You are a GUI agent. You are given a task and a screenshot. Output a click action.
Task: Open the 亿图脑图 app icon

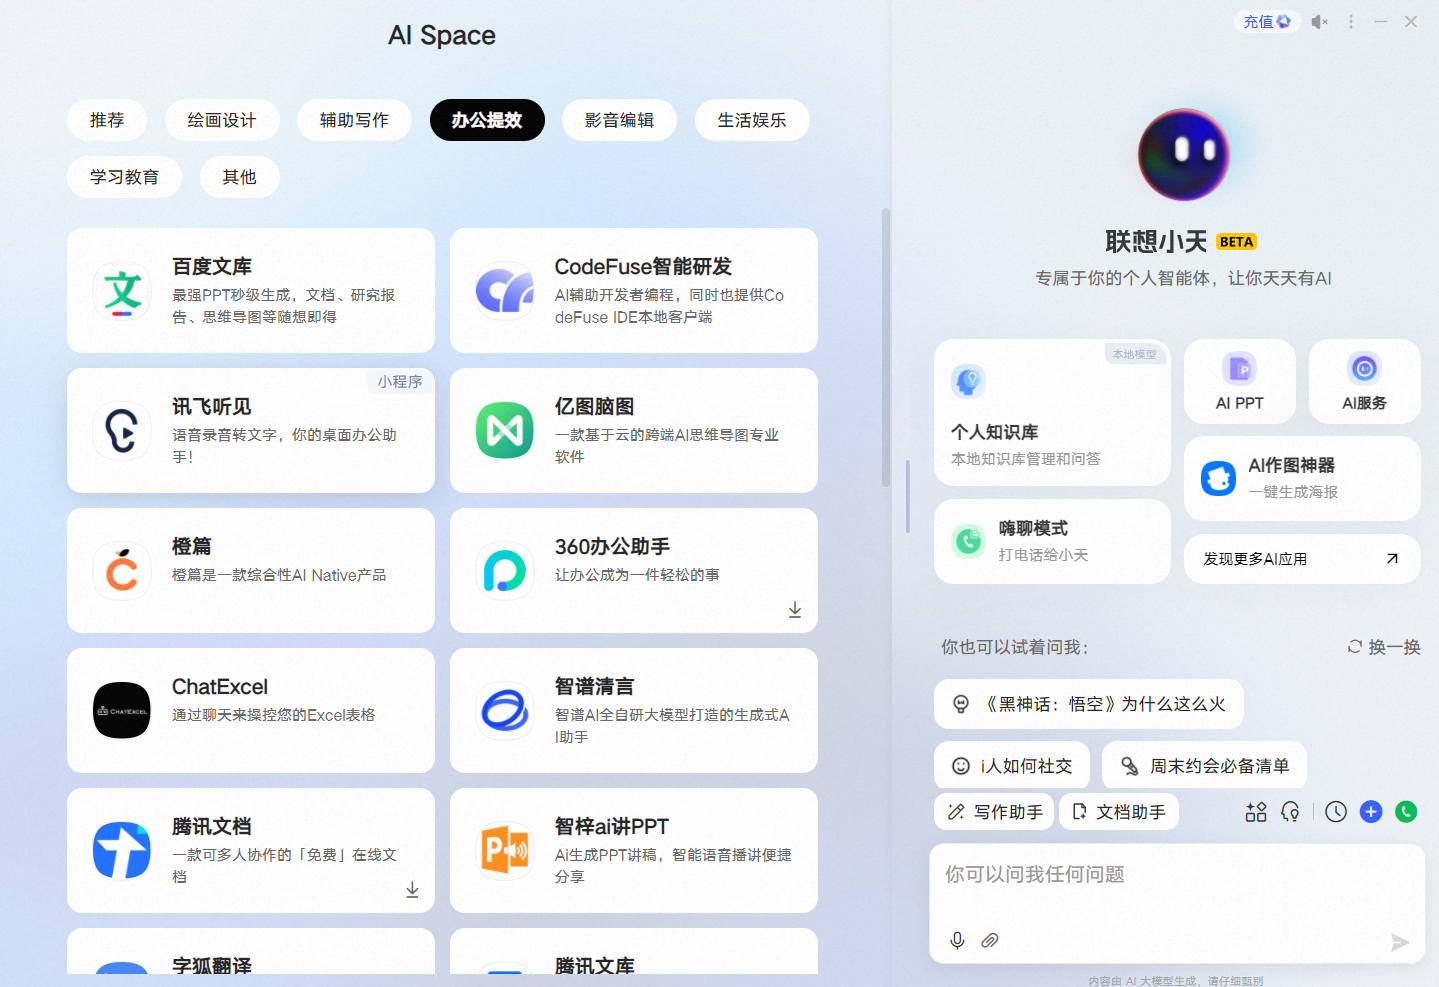point(505,431)
